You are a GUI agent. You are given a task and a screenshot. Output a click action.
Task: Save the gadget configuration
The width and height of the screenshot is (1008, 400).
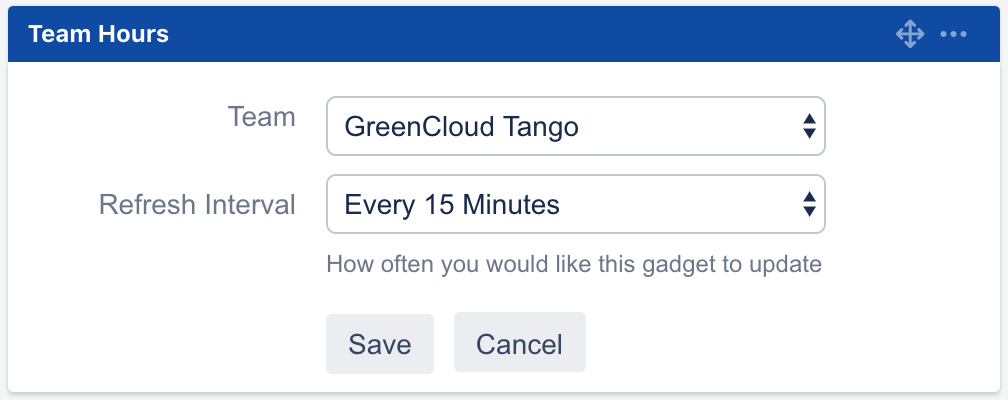[380, 344]
